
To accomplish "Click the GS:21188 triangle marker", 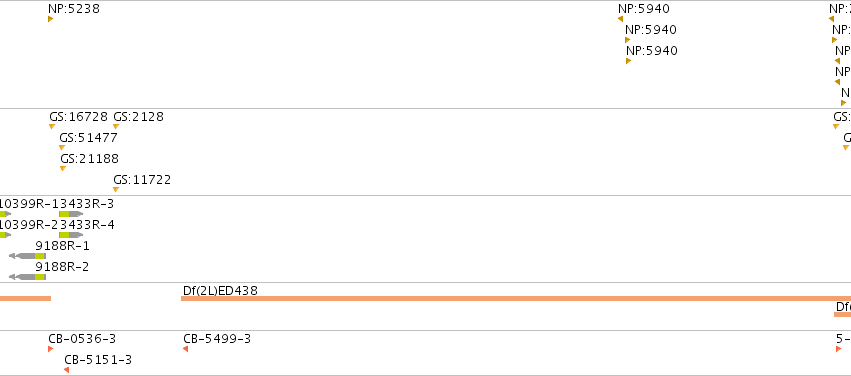I will coord(63,169).
